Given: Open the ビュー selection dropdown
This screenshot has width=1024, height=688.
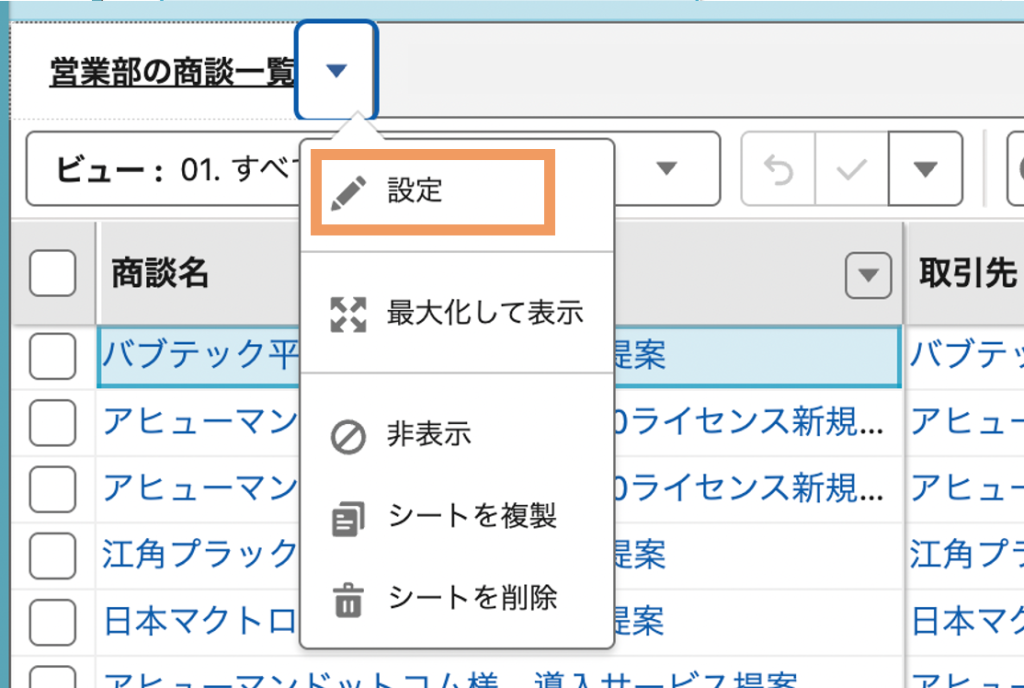Looking at the screenshot, I should point(666,169).
